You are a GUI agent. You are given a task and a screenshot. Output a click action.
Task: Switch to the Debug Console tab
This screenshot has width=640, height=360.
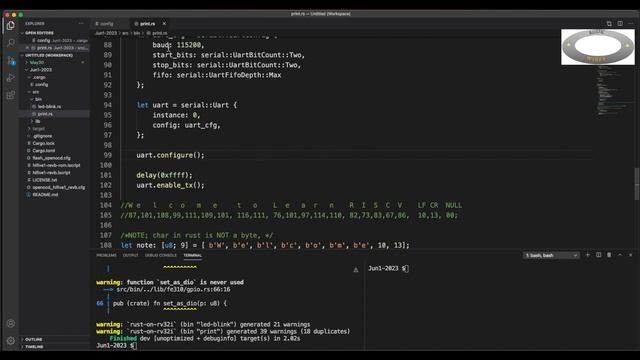(161, 256)
